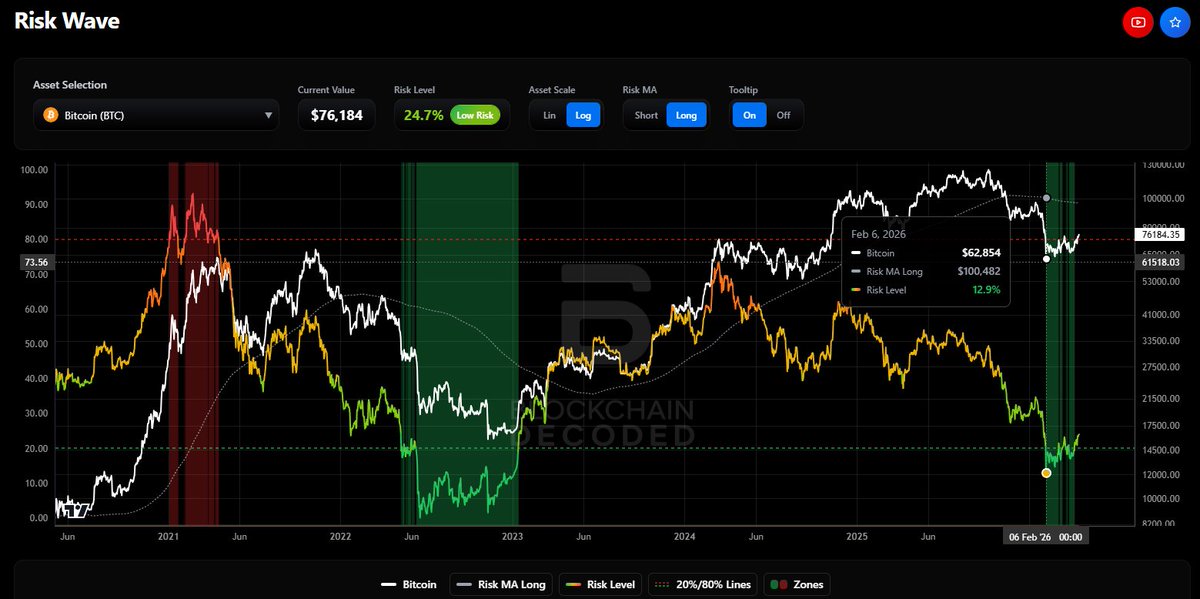Open the red YouTube icon button
Screen dimensions: 1200x599
point(1138,22)
